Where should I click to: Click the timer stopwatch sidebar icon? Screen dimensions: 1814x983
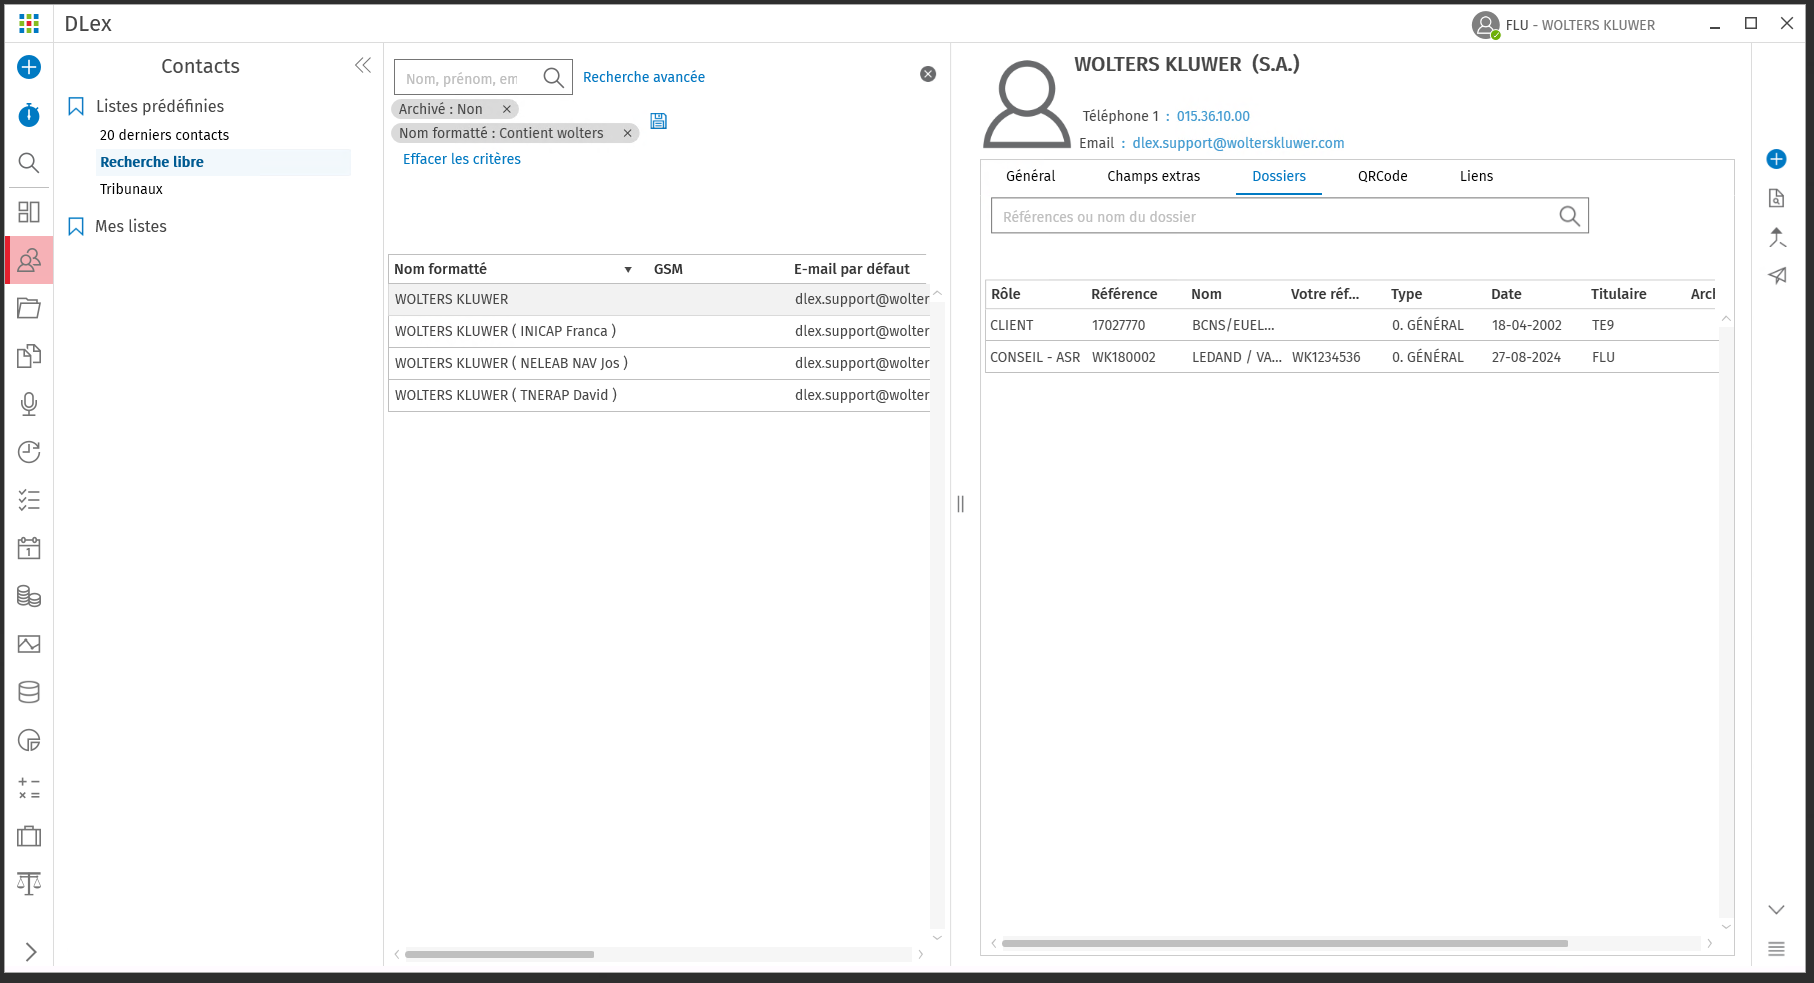pyautogui.click(x=29, y=115)
